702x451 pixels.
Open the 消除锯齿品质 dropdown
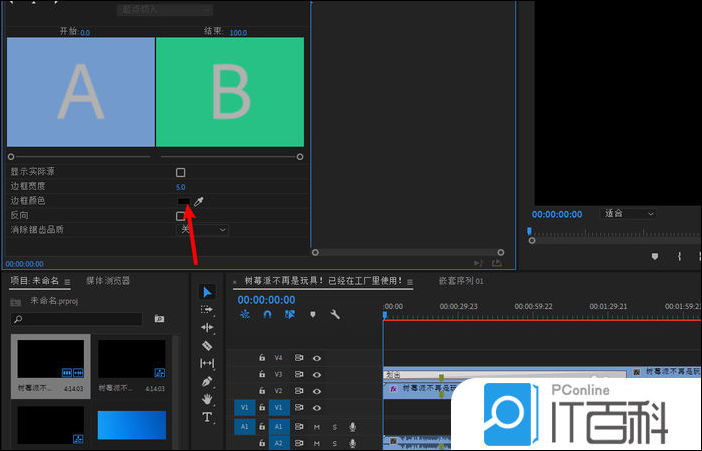pyautogui.click(x=202, y=230)
